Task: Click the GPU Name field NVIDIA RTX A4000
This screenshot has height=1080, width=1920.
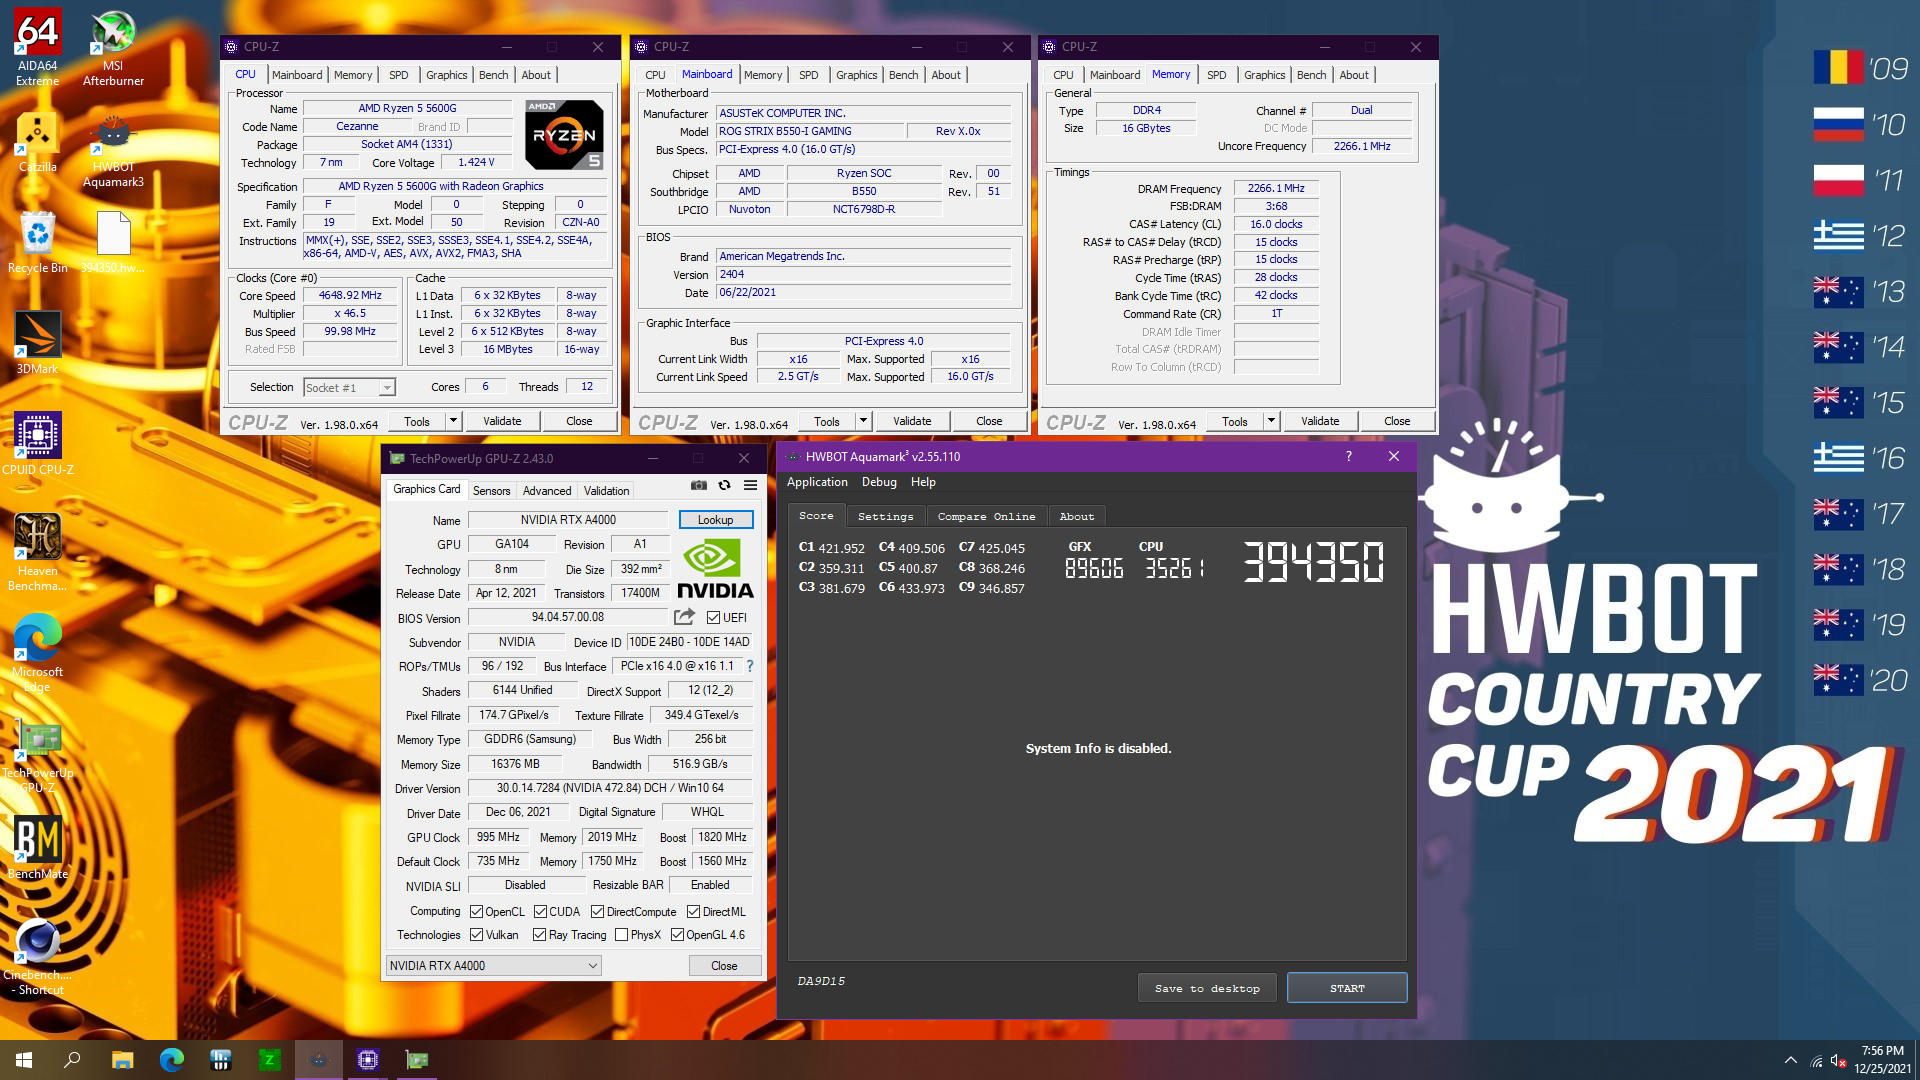Action: pos(568,520)
